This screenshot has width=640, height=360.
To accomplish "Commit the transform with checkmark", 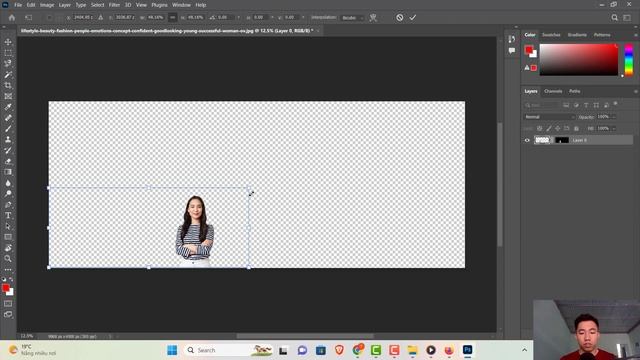I will tap(413, 18).
